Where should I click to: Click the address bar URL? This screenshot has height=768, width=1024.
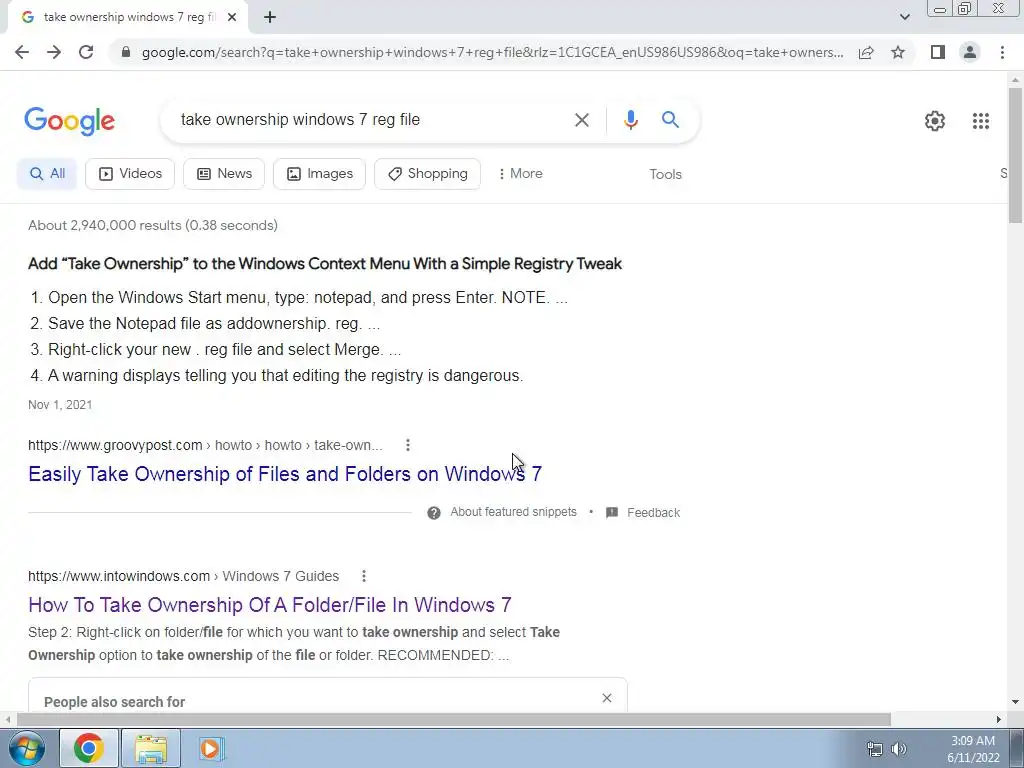[x=492, y=52]
